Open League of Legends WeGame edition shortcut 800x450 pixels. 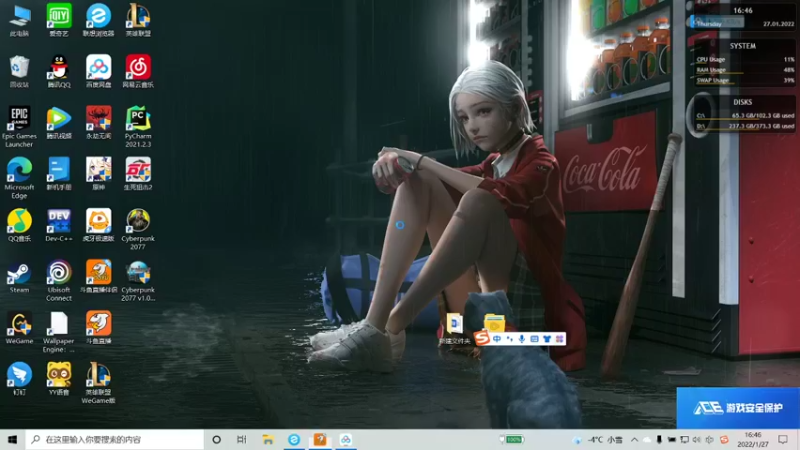click(x=98, y=383)
